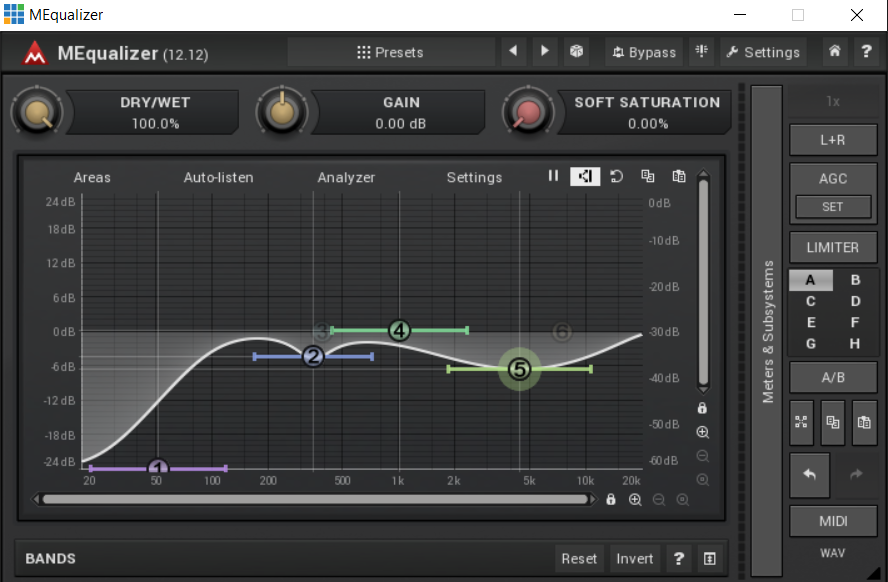Open the global Settings wrench button
Screen dimensions: 888x582
click(763, 52)
